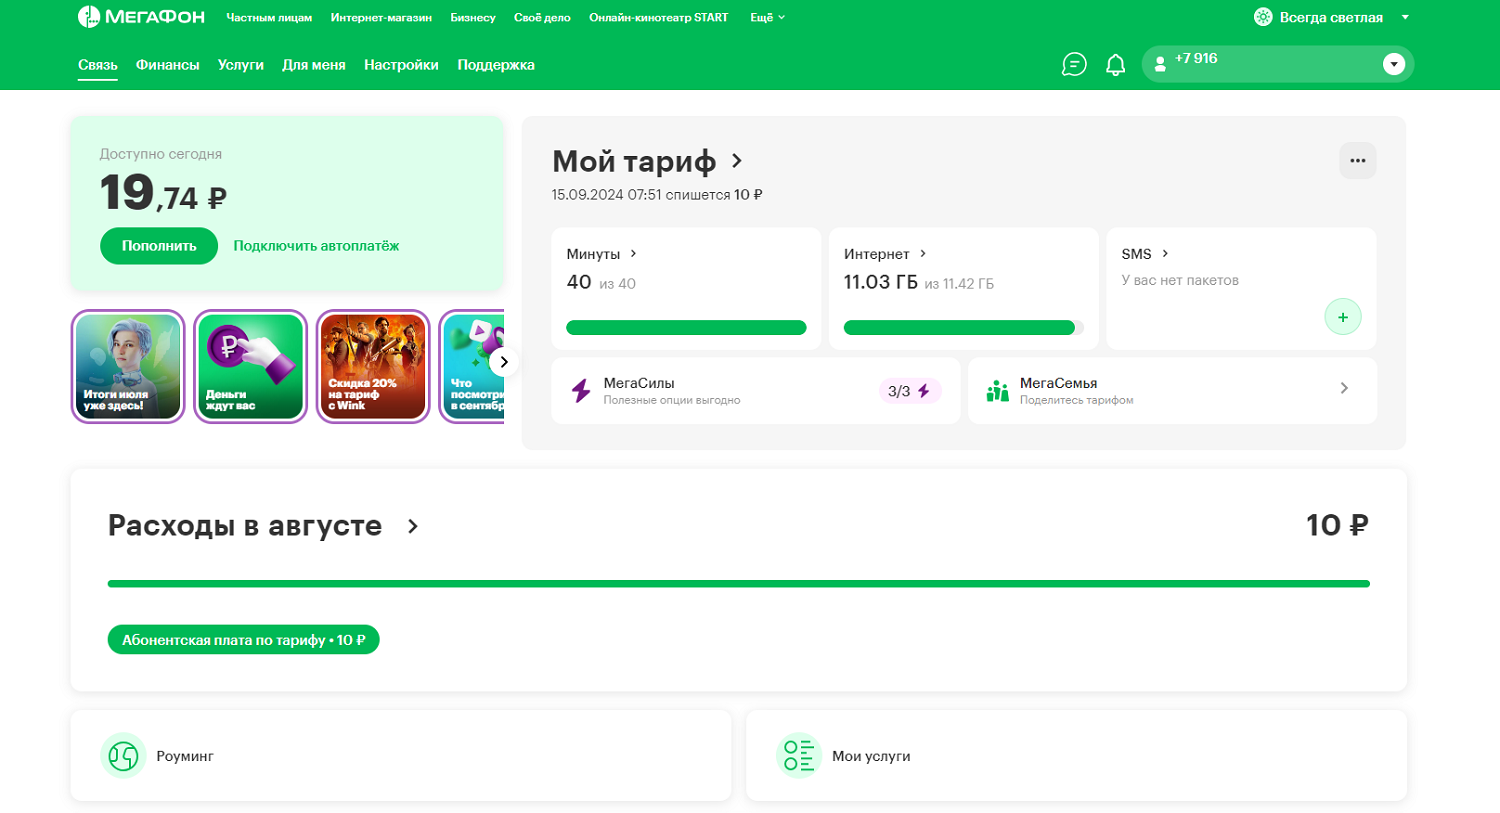Viewport: 1500px width, 813px height.
Task: Open Мой тариф chevron
Action: coord(737,161)
